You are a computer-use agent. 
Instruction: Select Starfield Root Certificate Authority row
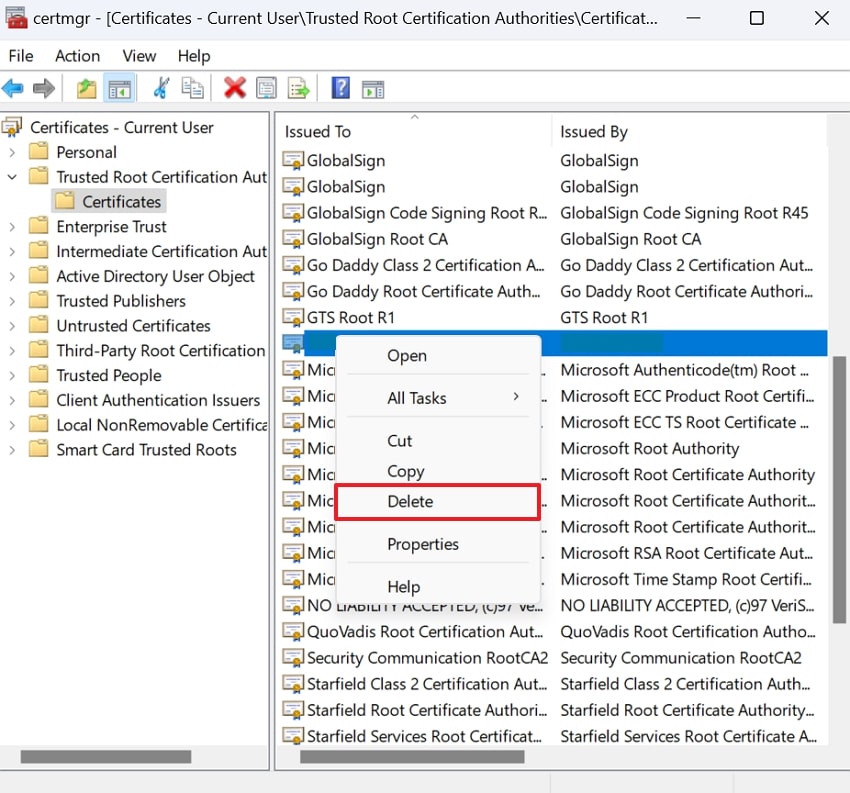tap(553, 710)
